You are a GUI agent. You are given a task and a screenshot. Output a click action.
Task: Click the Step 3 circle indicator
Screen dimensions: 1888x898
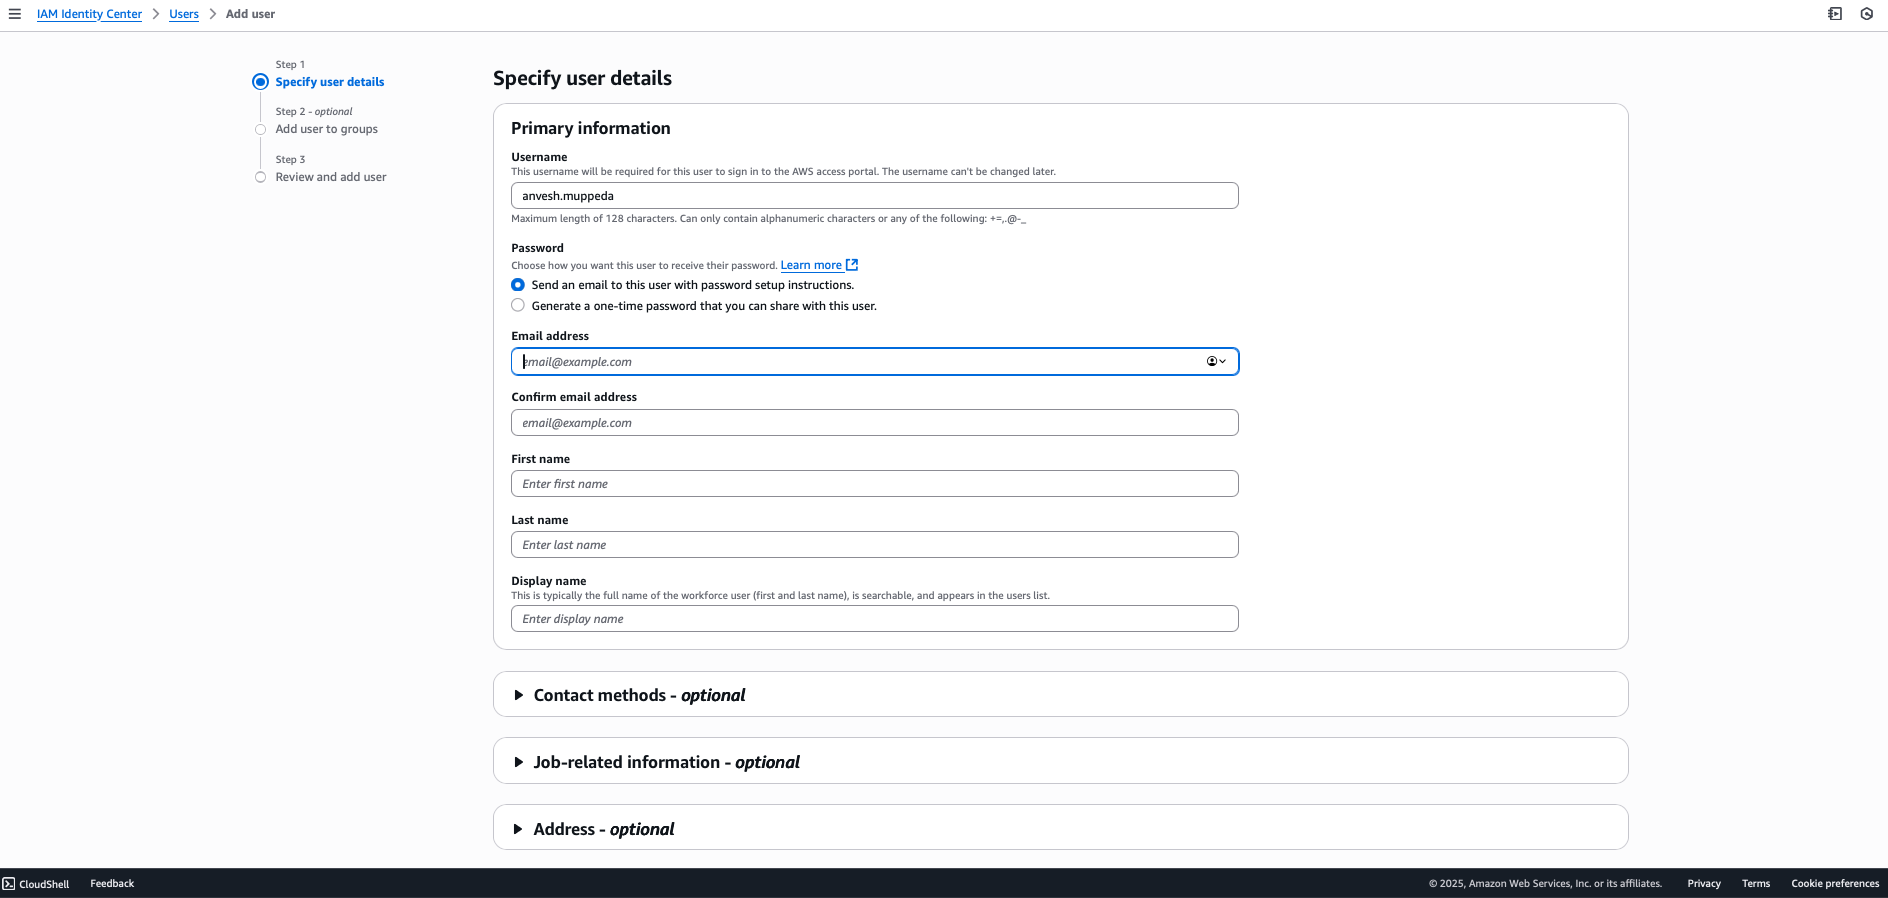pos(260,177)
